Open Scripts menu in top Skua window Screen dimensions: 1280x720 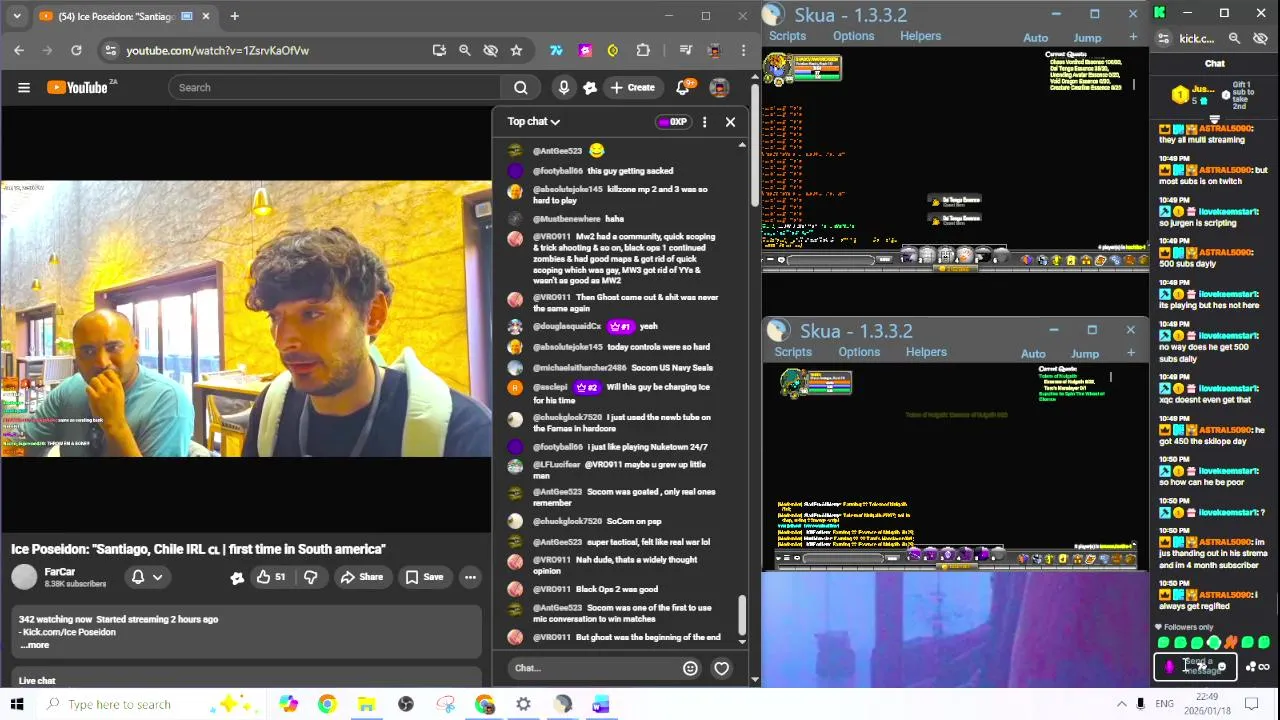pyautogui.click(x=787, y=36)
